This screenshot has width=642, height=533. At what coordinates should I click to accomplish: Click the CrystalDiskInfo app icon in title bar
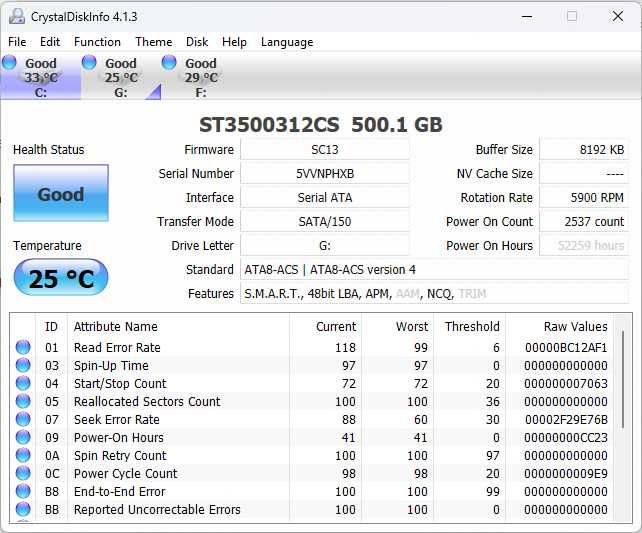[17, 16]
